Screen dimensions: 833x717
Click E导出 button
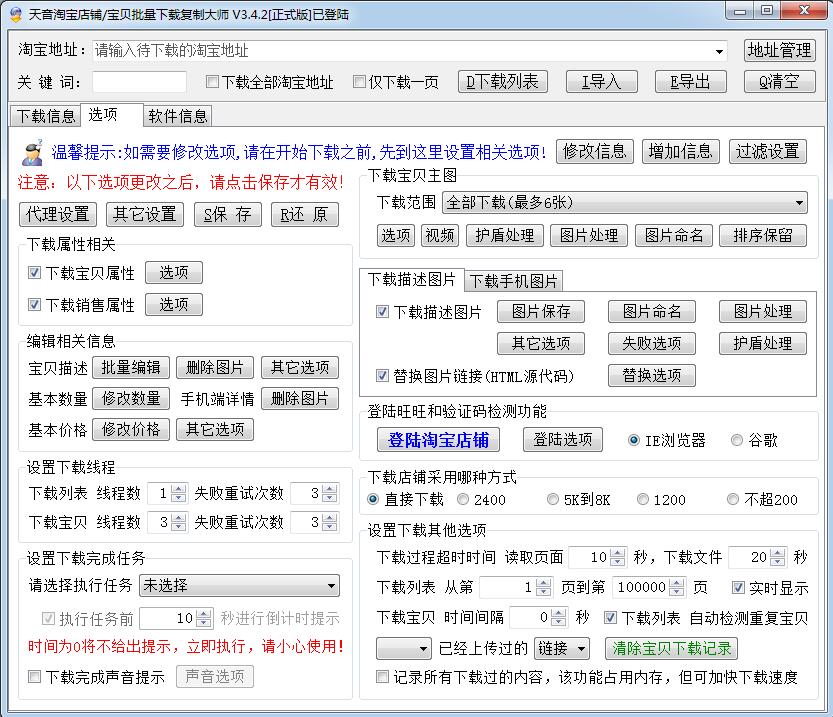pos(691,82)
